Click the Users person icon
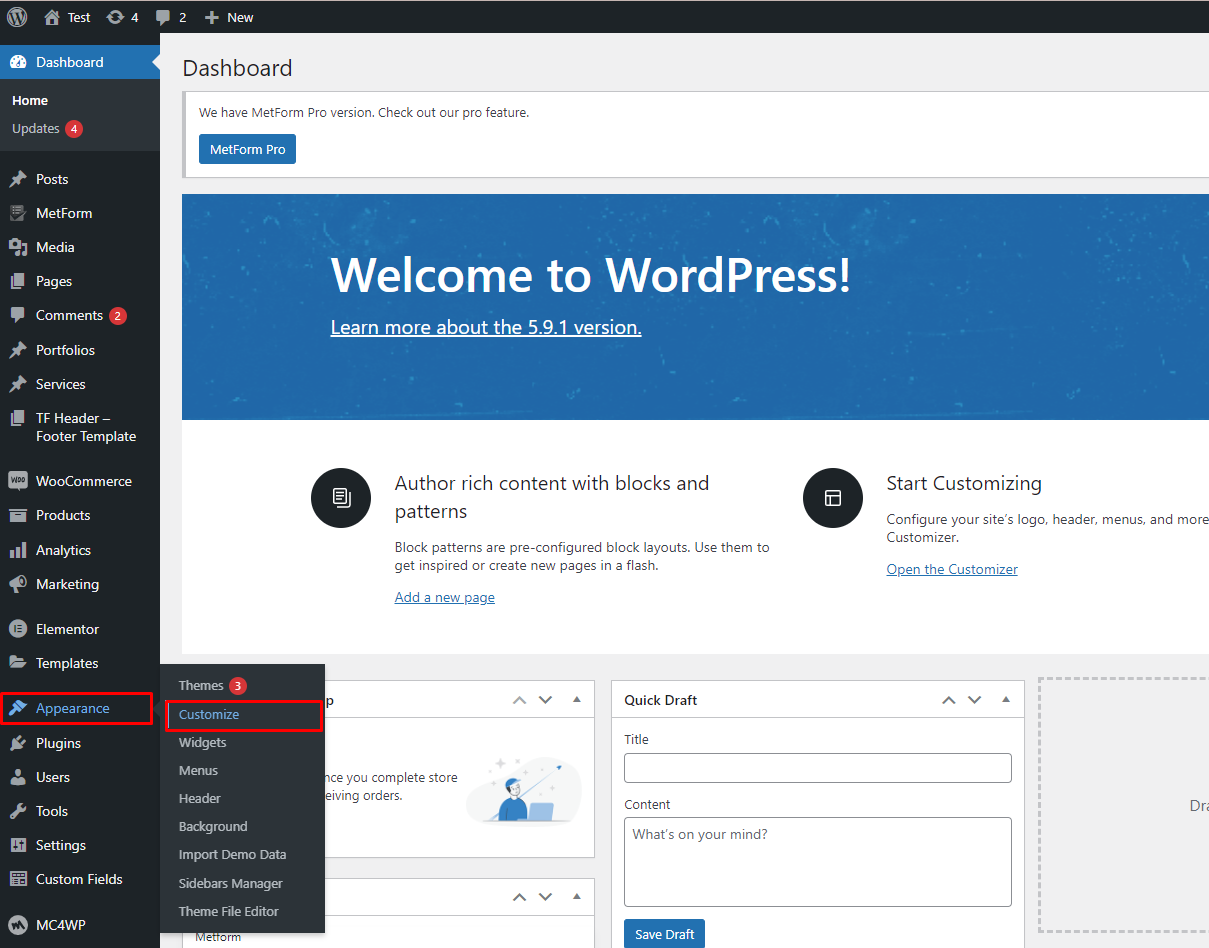The height and width of the screenshot is (948, 1209). click(x=18, y=777)
